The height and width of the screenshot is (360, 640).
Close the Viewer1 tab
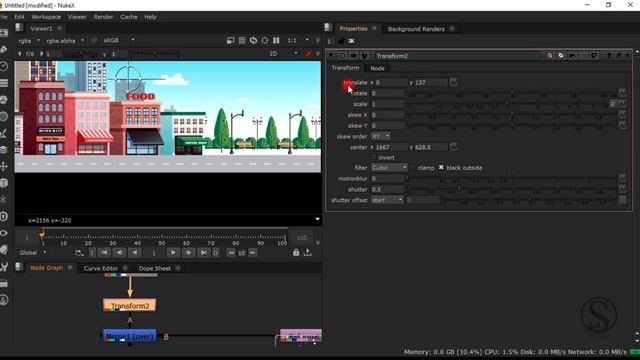(60, 28)
